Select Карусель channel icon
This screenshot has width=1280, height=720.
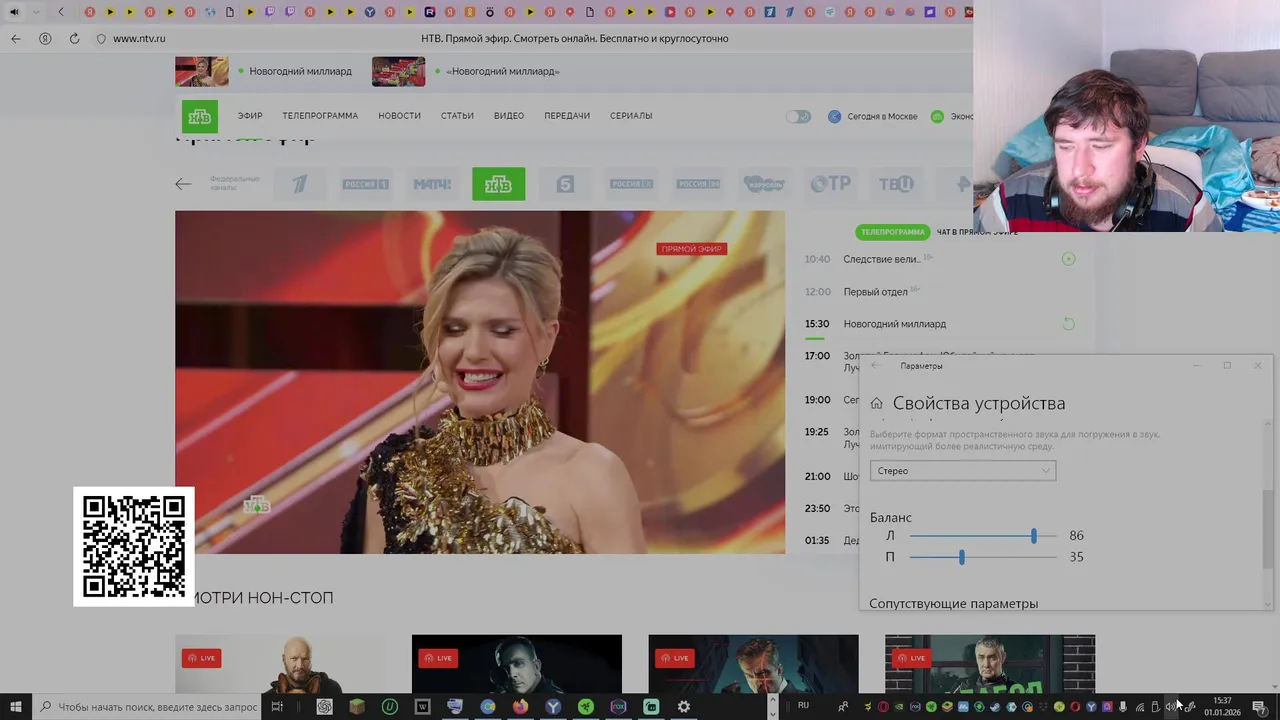pyautogui.click(x=764, y=184)
